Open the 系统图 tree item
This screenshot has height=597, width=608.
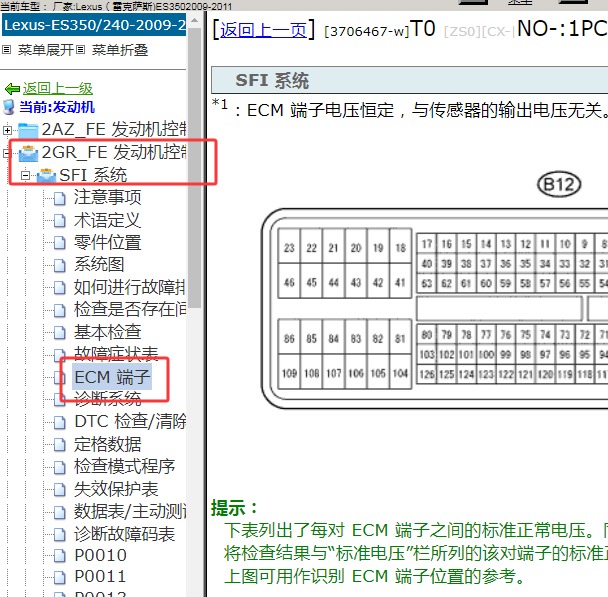point(99,265)
